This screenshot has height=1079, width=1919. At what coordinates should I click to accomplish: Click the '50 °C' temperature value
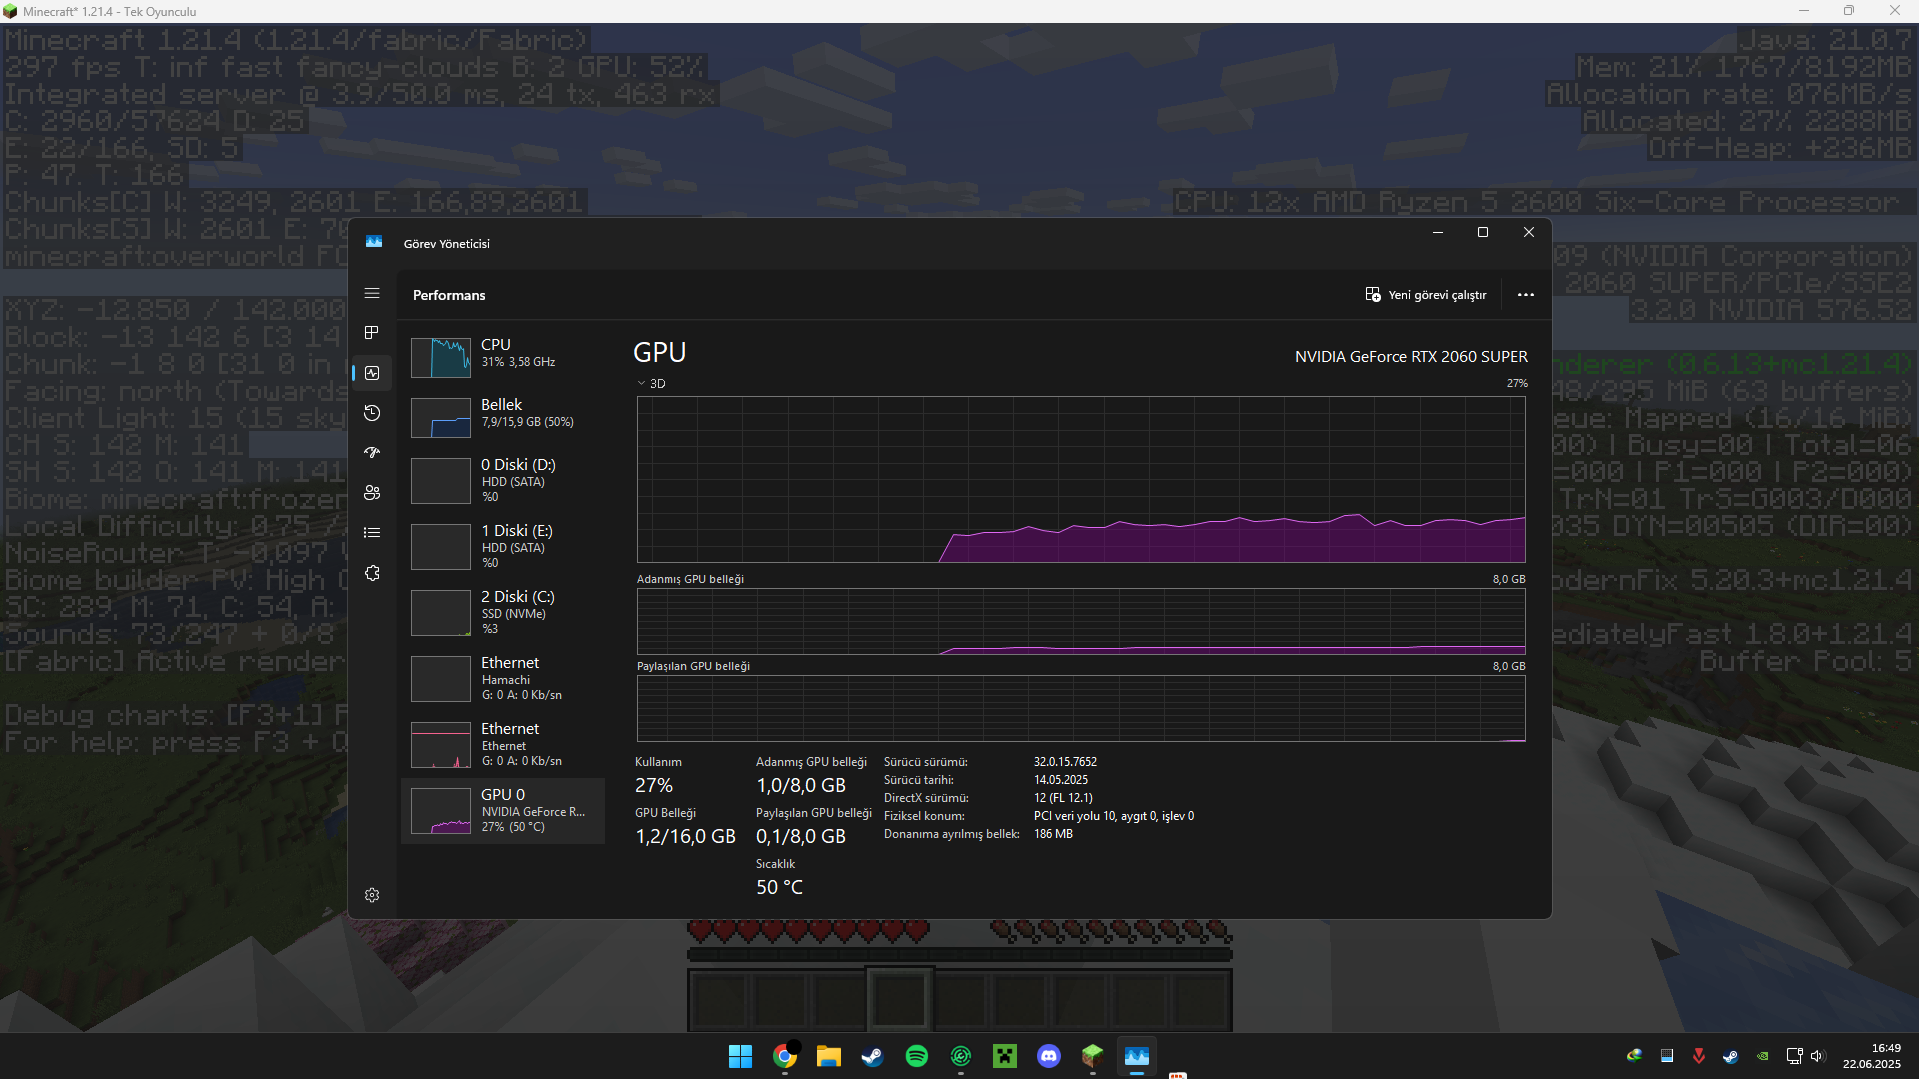click(x=779, y=887)
